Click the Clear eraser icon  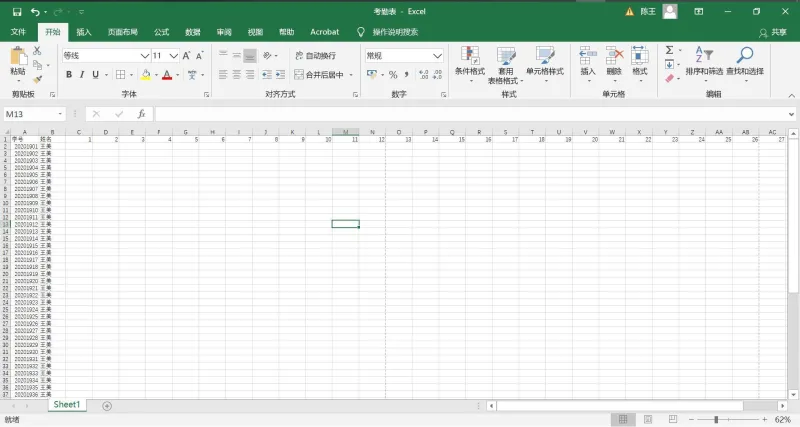click(x=669, y=79)
